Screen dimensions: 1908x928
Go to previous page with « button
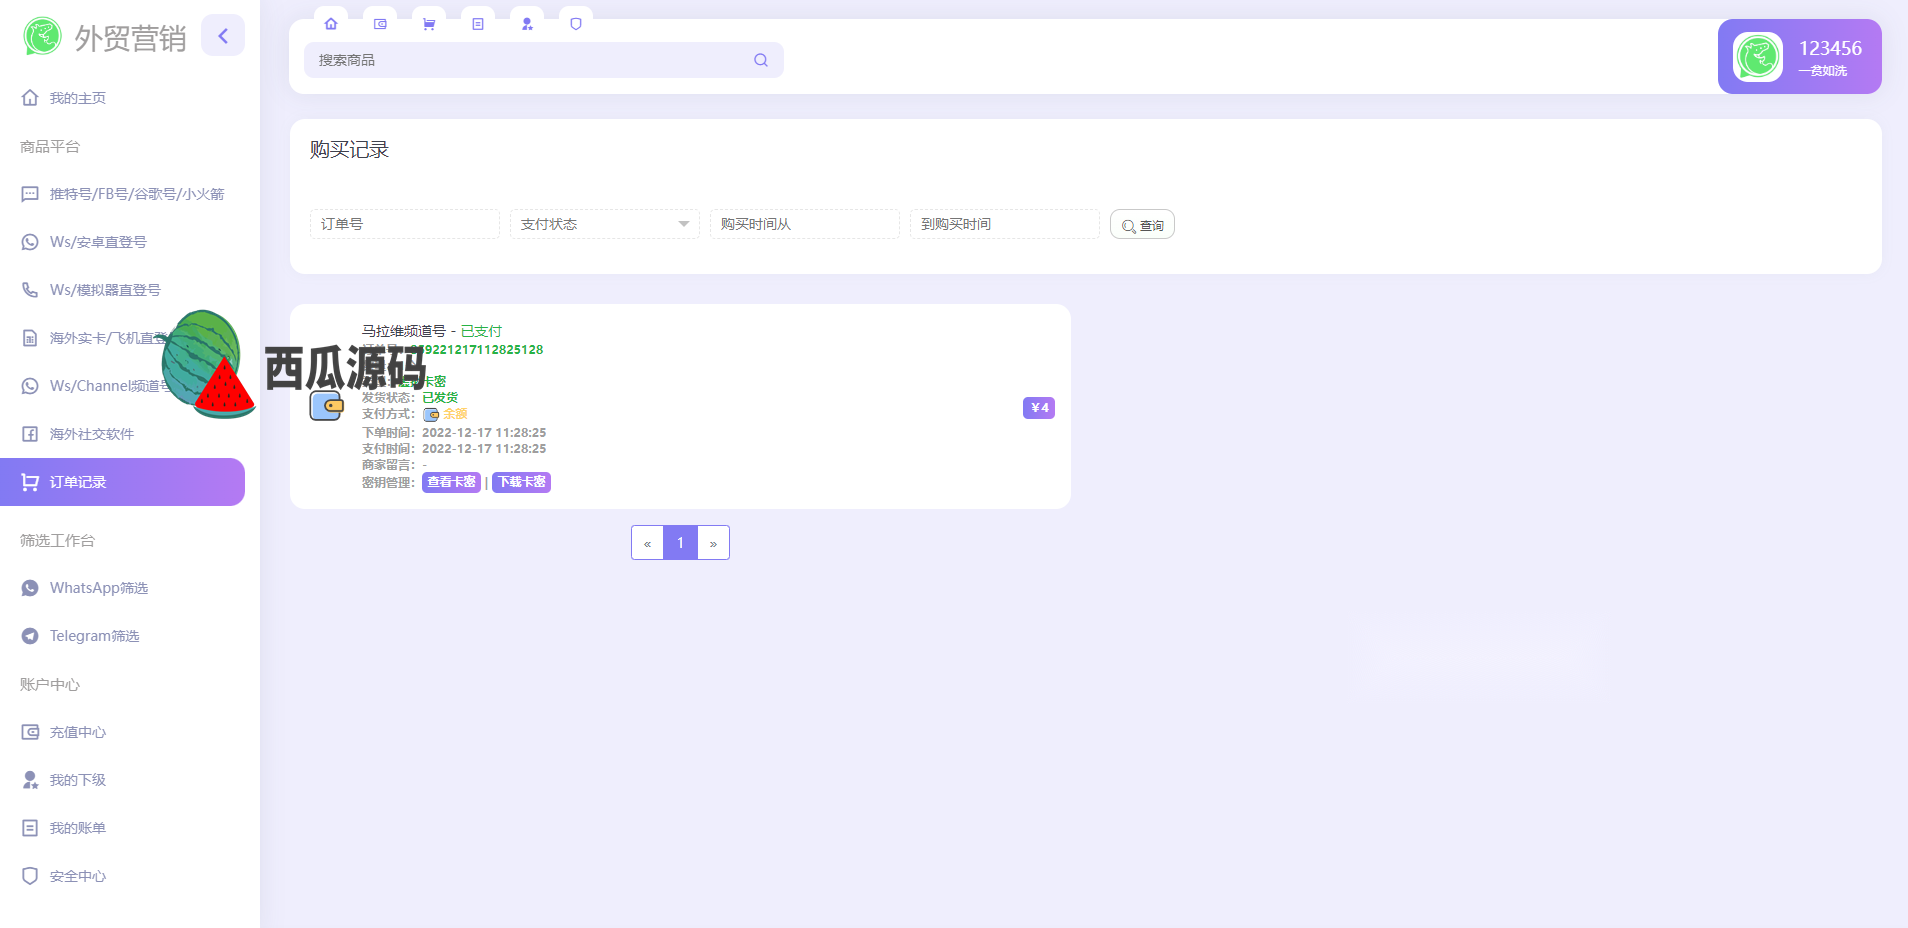647,543
